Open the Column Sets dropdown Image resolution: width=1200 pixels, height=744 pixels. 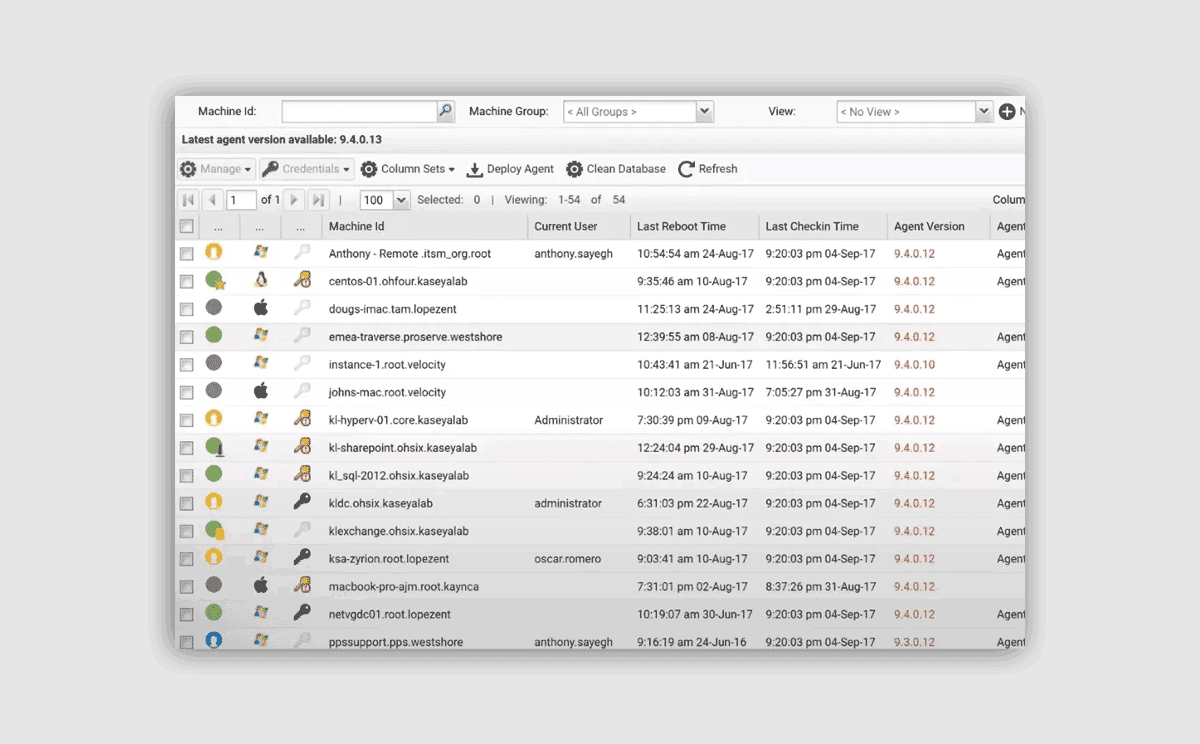pos(408,169)
